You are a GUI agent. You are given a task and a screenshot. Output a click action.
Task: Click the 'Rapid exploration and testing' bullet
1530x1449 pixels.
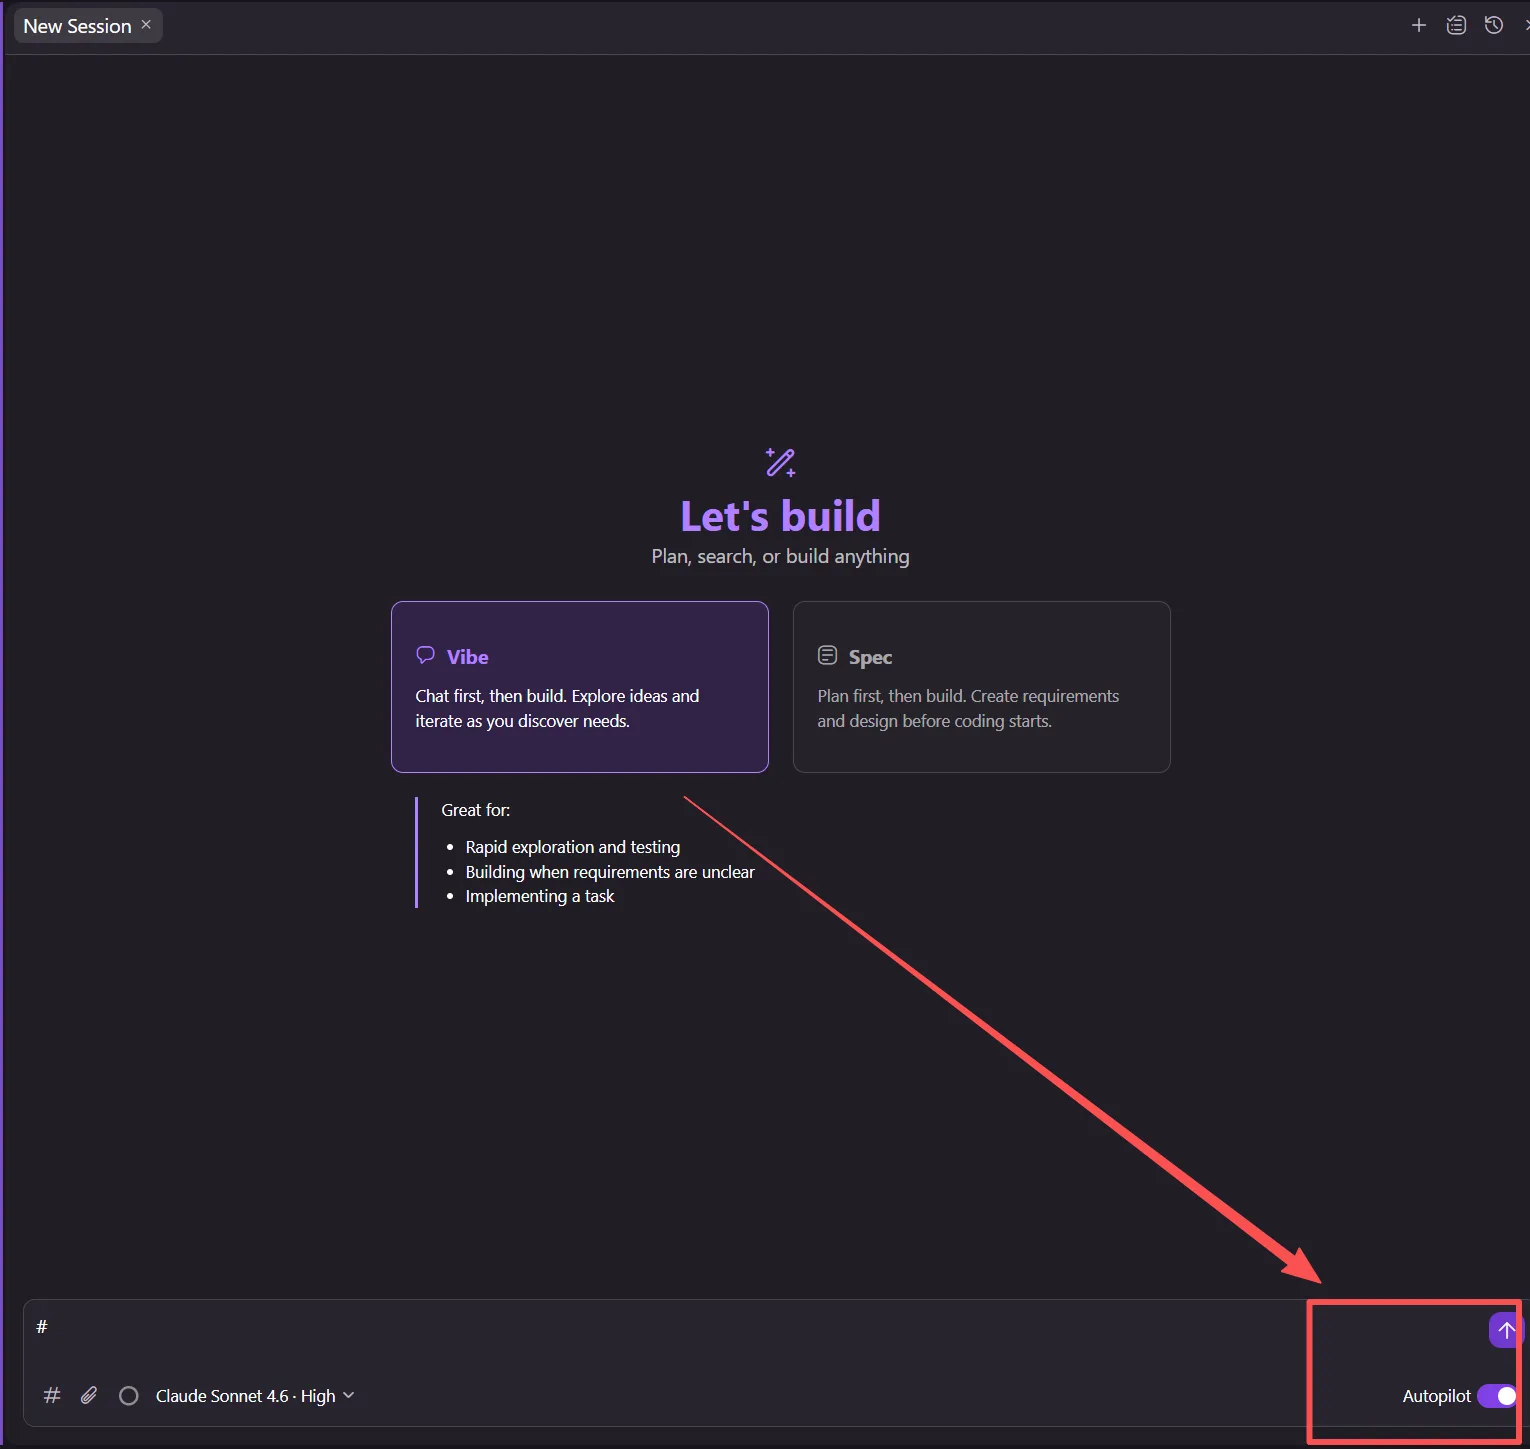point(573,847)
